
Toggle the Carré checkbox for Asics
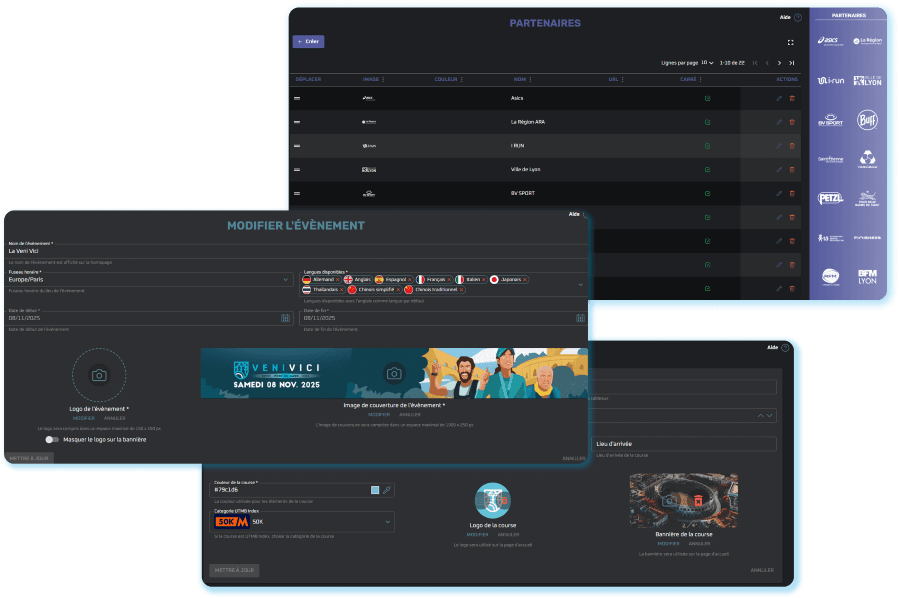707,98
